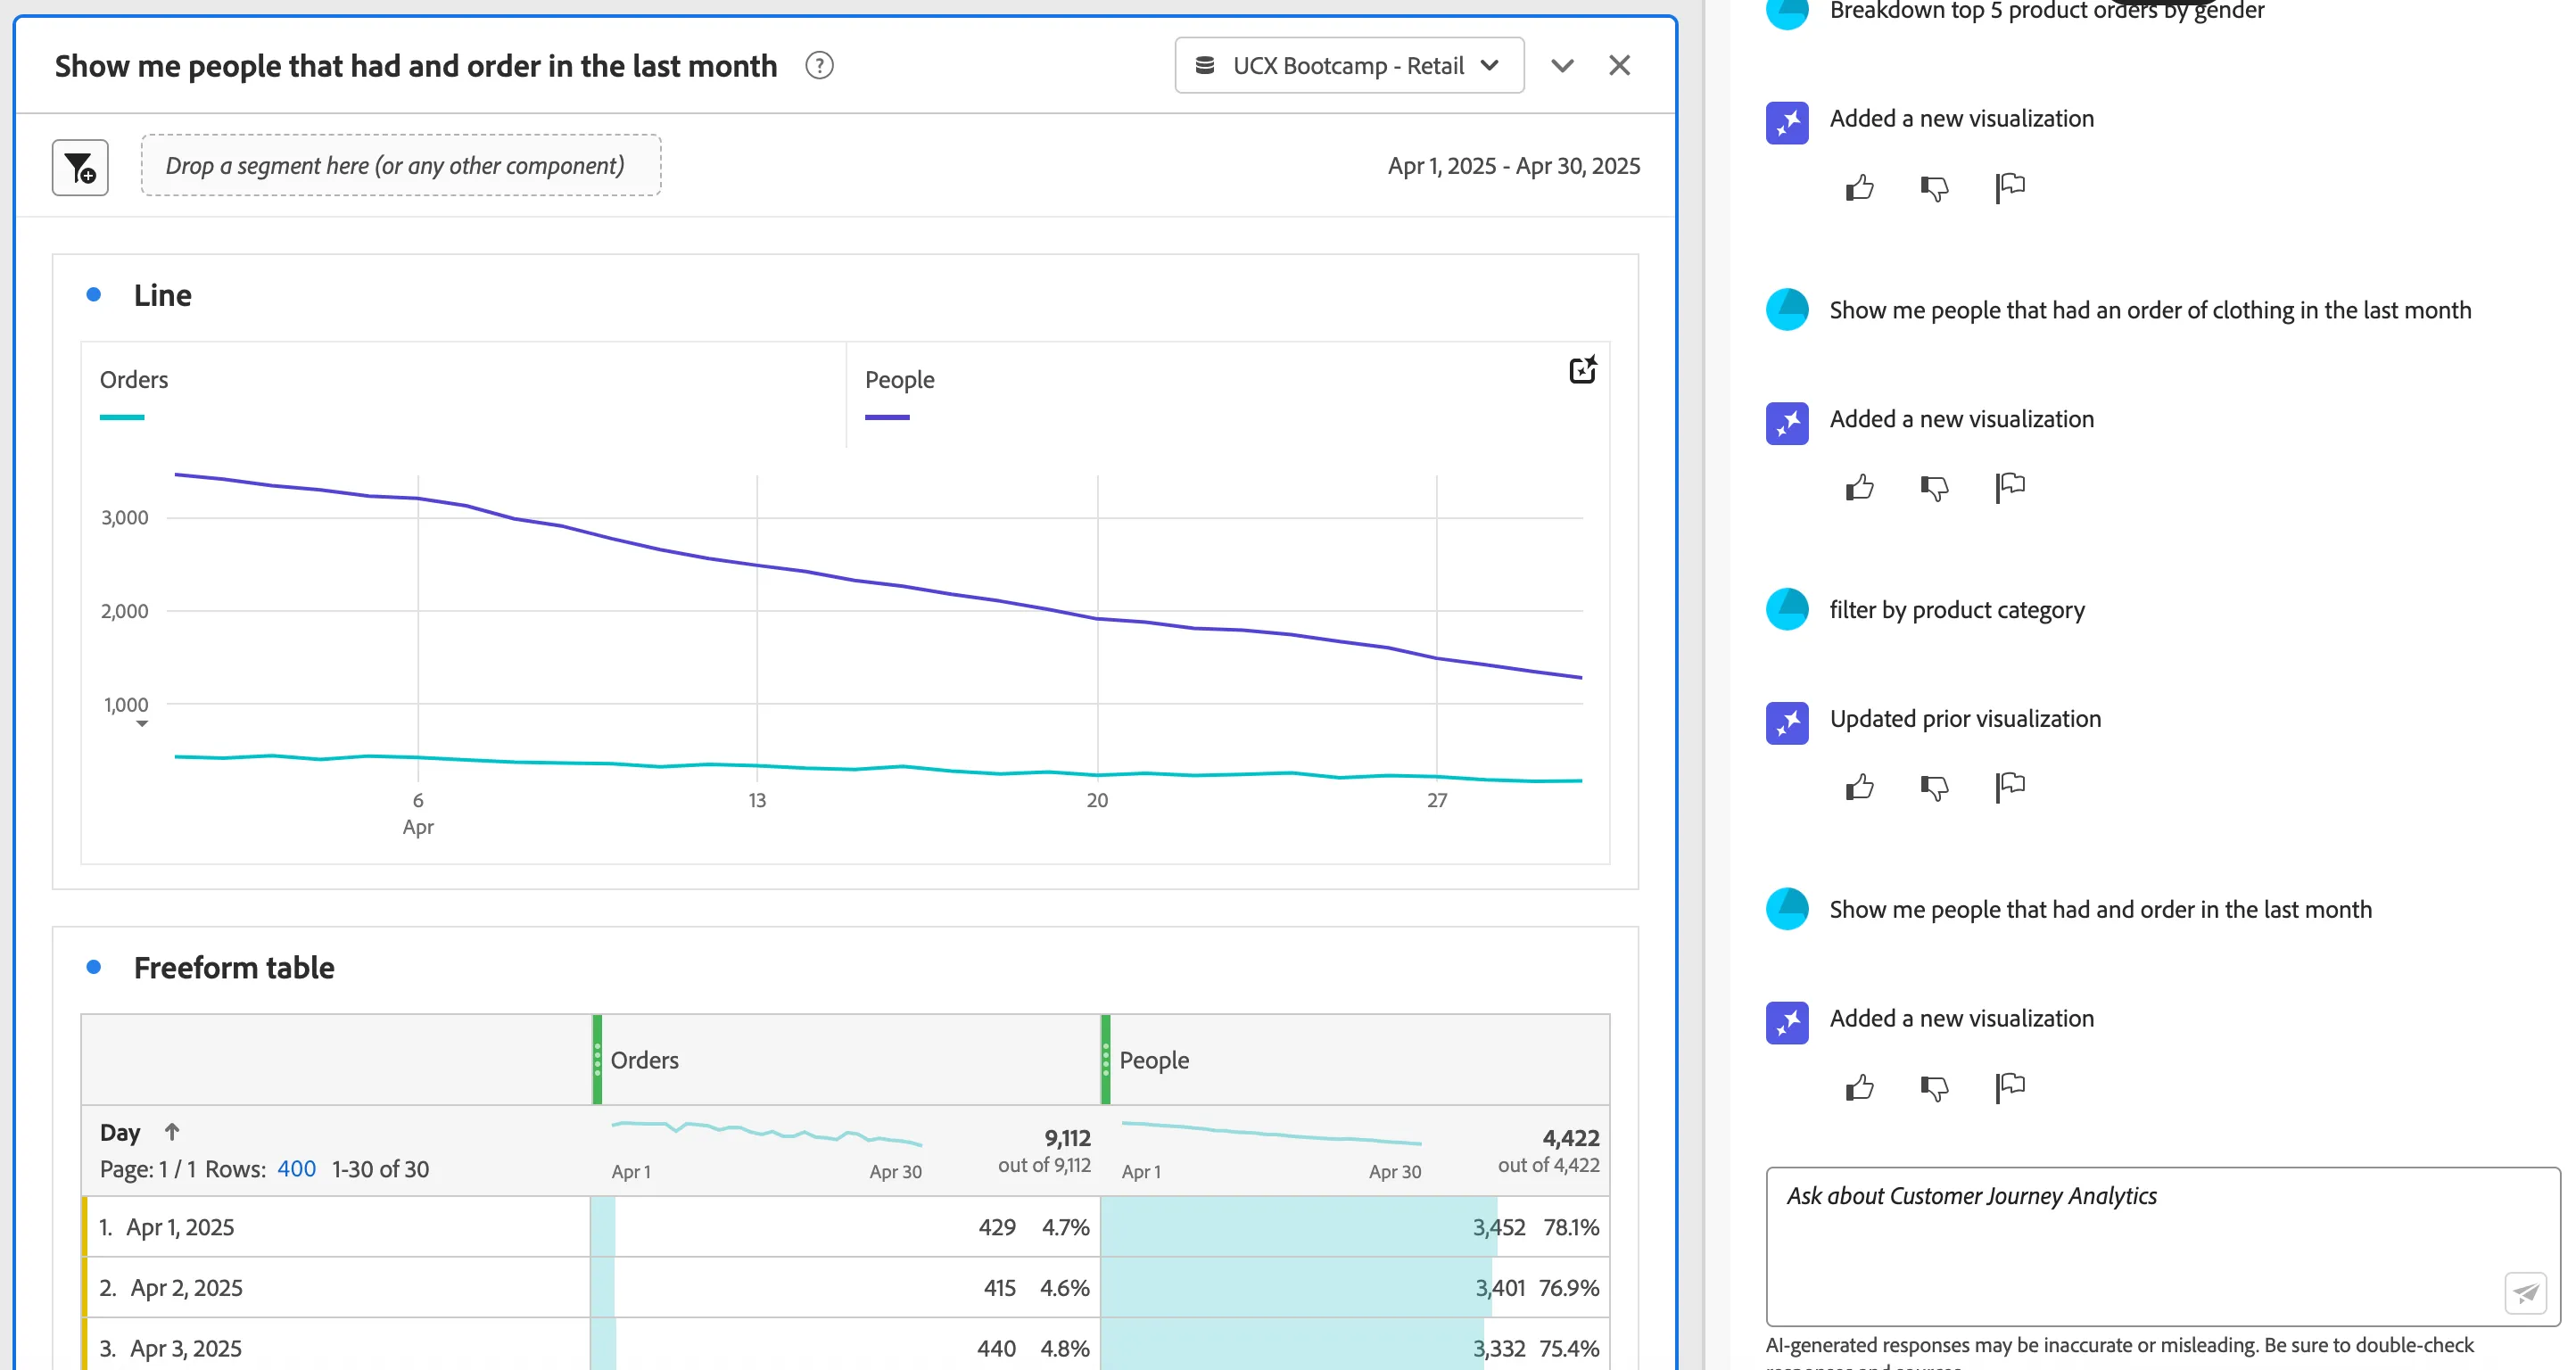The height and width of the screenshot is (1370, 2576).
Task: Change rows per page value 400
Action: point(296,1169)
